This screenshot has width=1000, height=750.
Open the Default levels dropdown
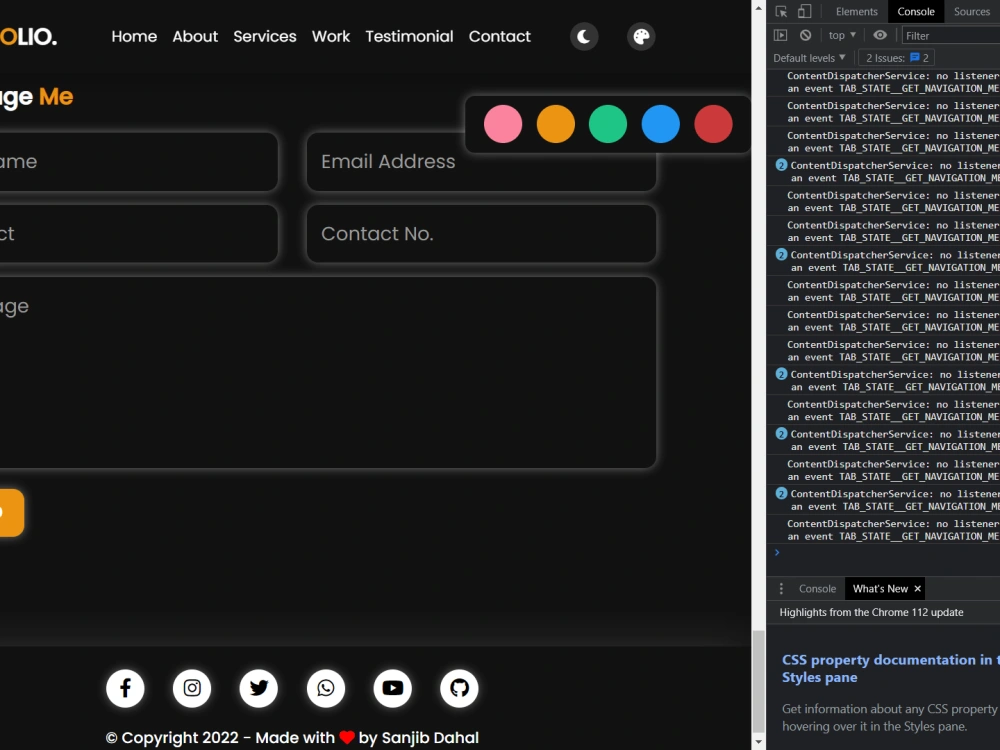pos(809,58)
